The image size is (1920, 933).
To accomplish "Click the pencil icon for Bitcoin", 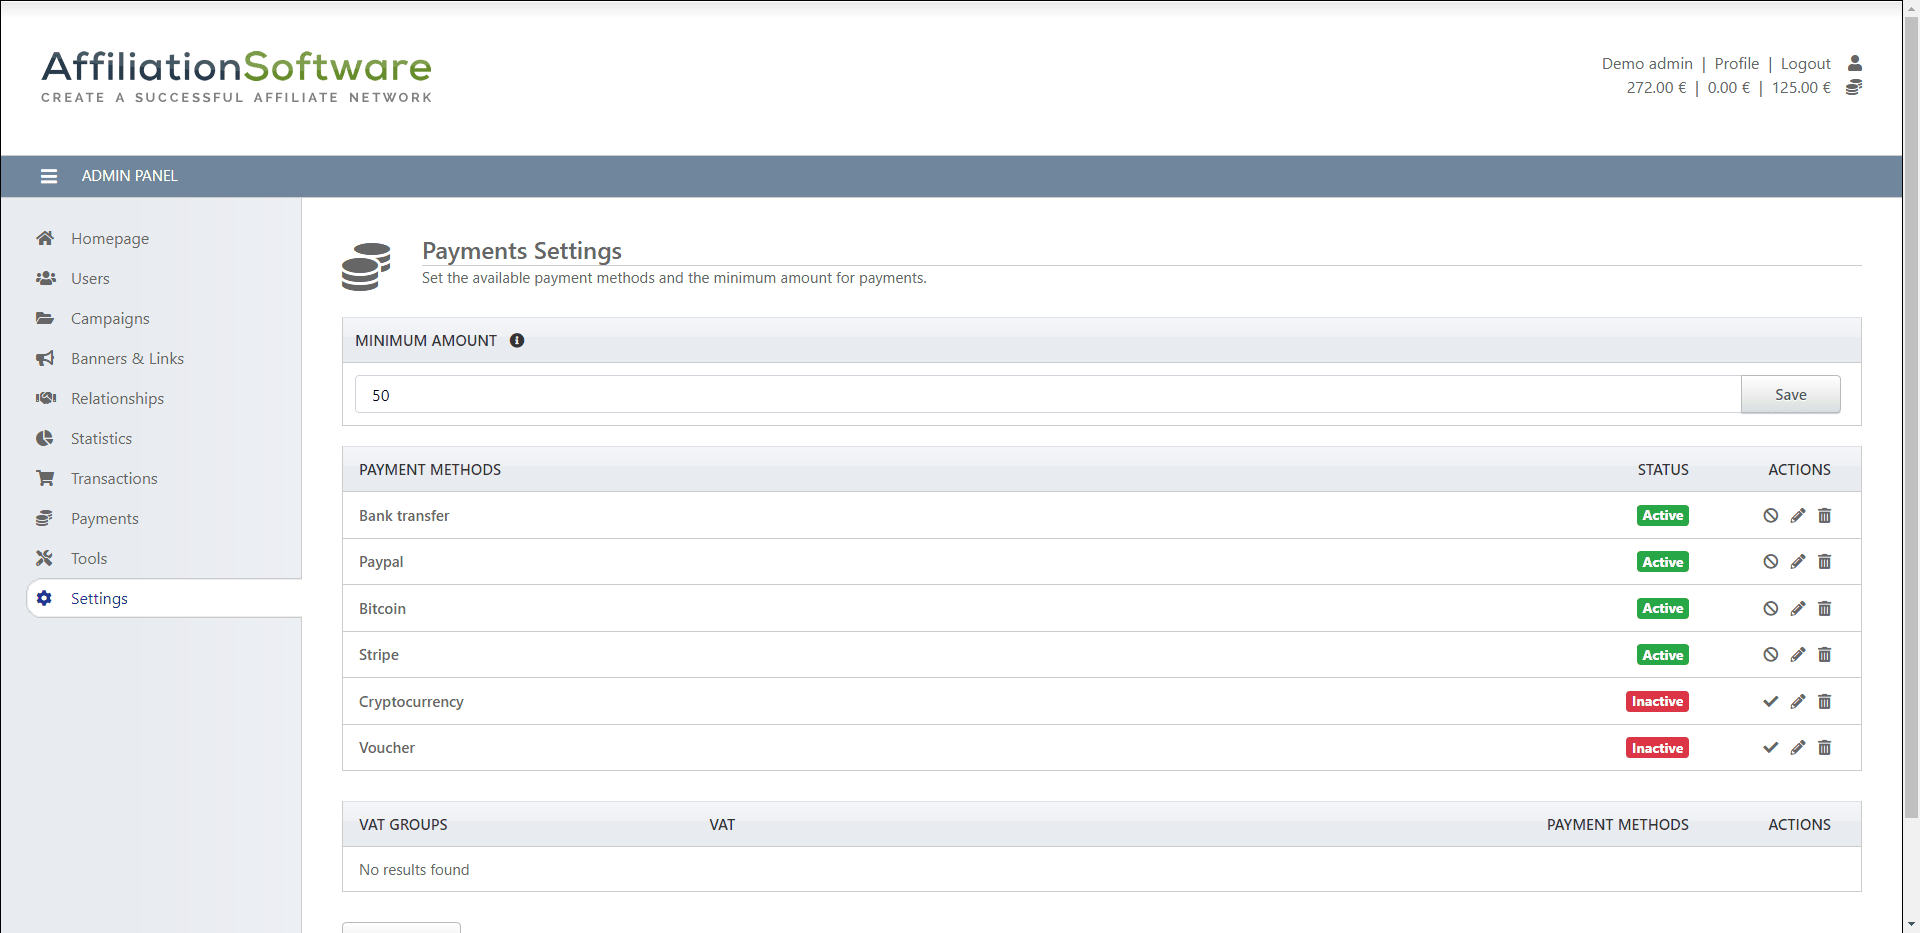I will point(1797,609).
